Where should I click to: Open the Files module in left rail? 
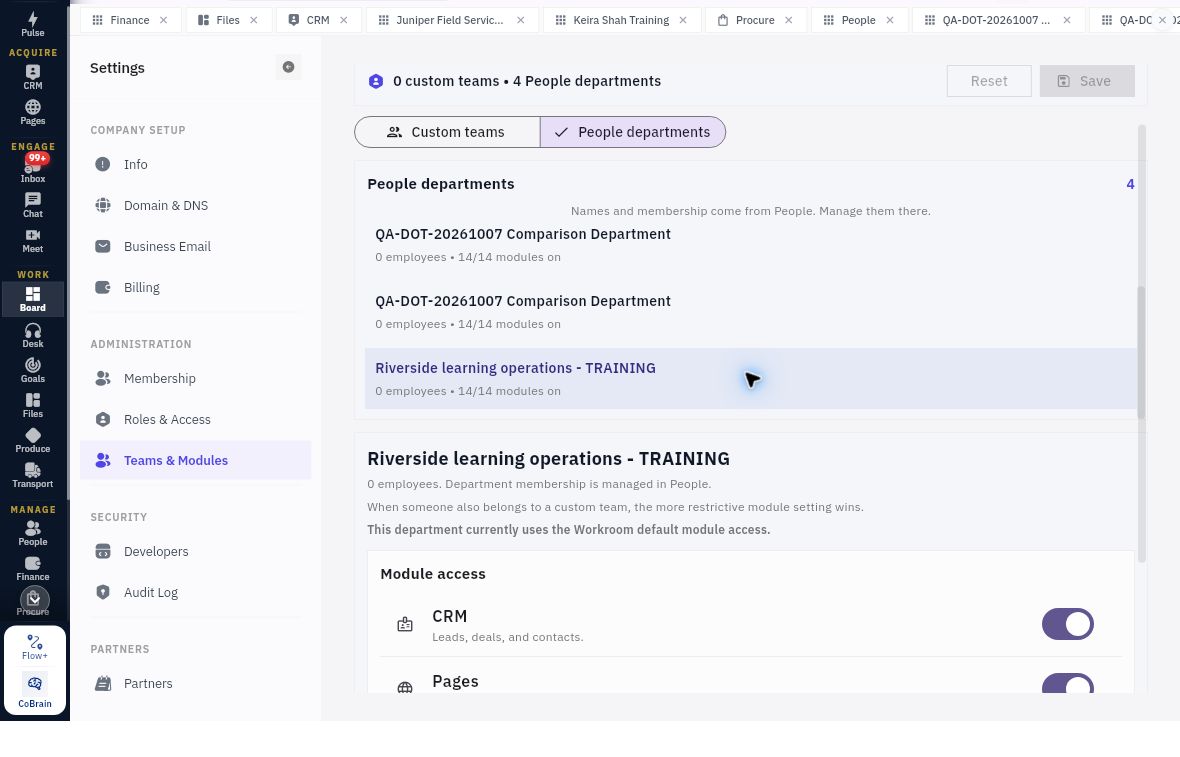pyautogui.click(x=32, y=405)
